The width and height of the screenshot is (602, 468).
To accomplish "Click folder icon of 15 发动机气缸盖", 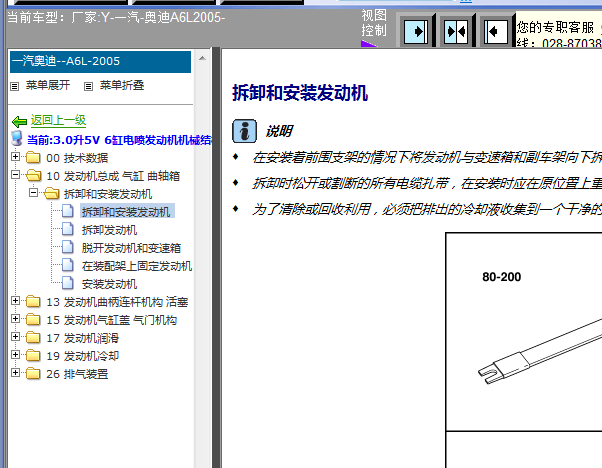I will point(33,320).
